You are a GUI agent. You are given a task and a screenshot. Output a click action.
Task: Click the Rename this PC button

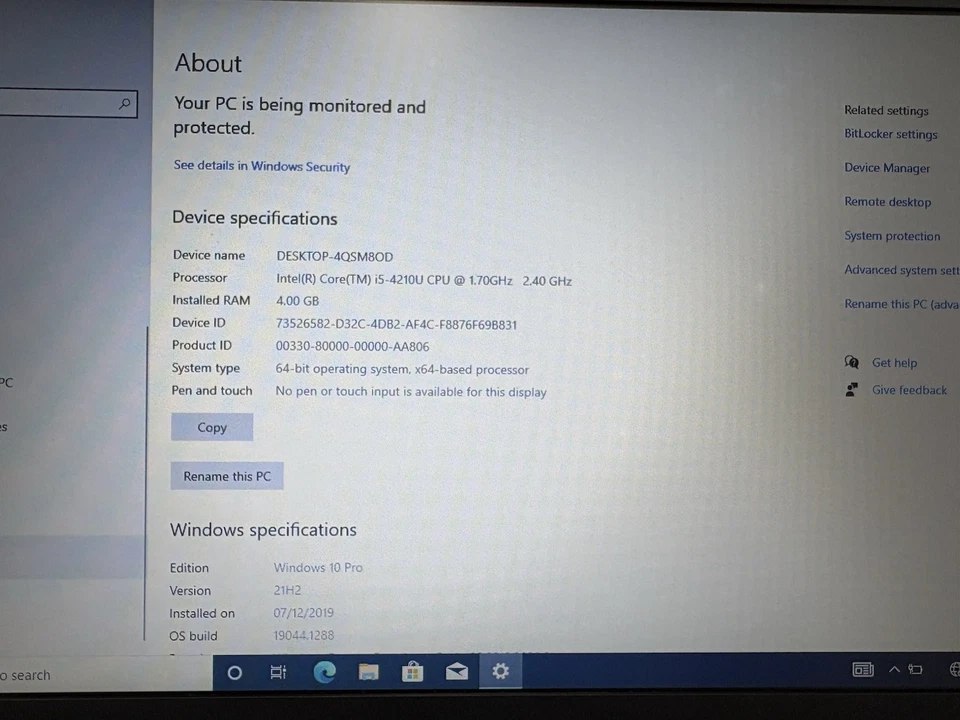[227, 476]
